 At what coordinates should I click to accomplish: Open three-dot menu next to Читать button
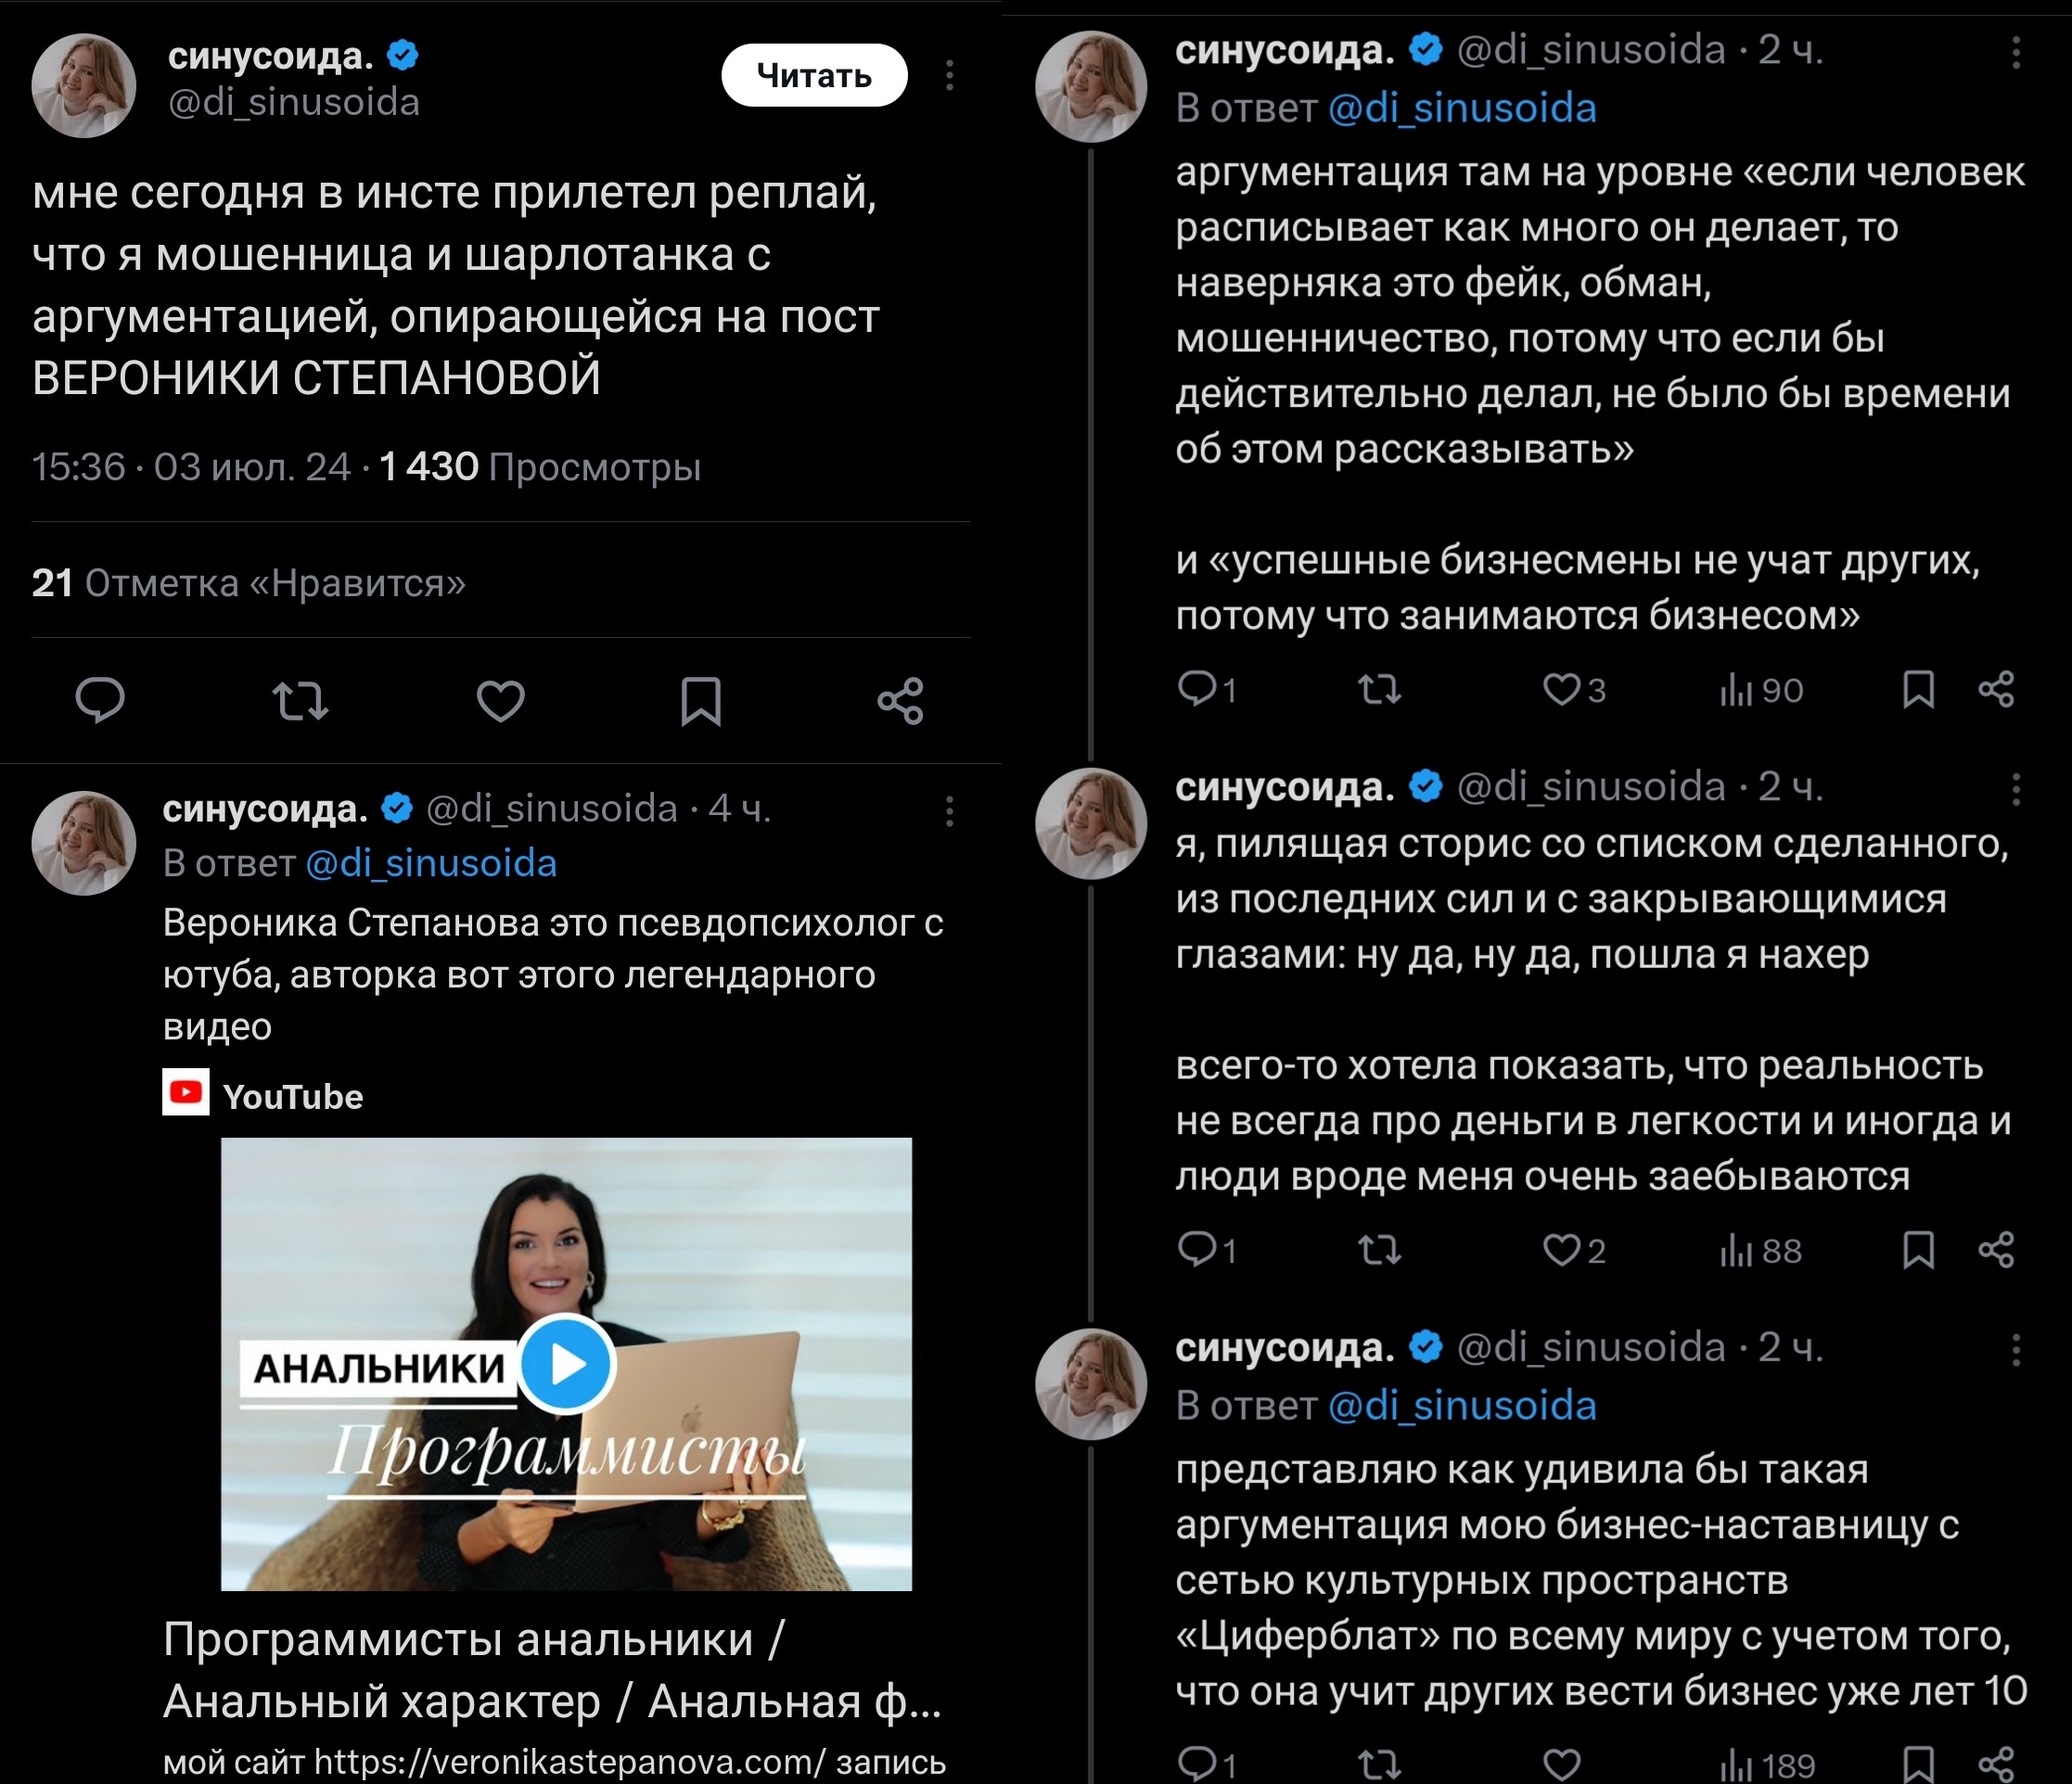tap(950, 75)
